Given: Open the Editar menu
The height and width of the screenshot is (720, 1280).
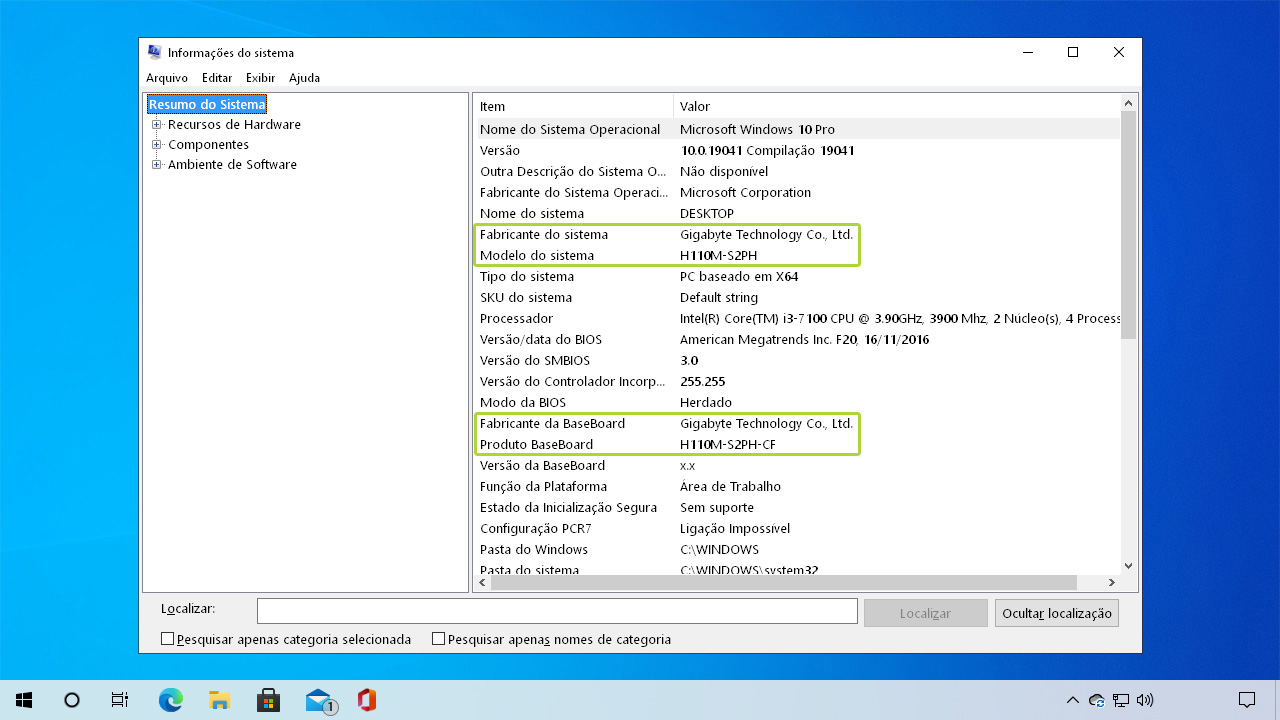Looking at the screenshot, I should tap(217, 78).
